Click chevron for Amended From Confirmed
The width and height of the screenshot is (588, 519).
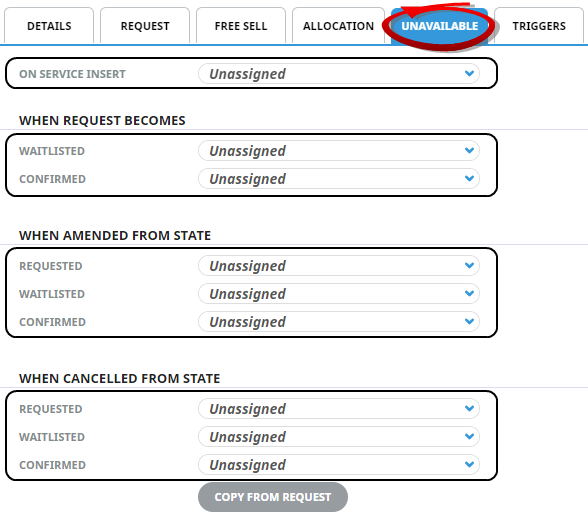(469, 321)
